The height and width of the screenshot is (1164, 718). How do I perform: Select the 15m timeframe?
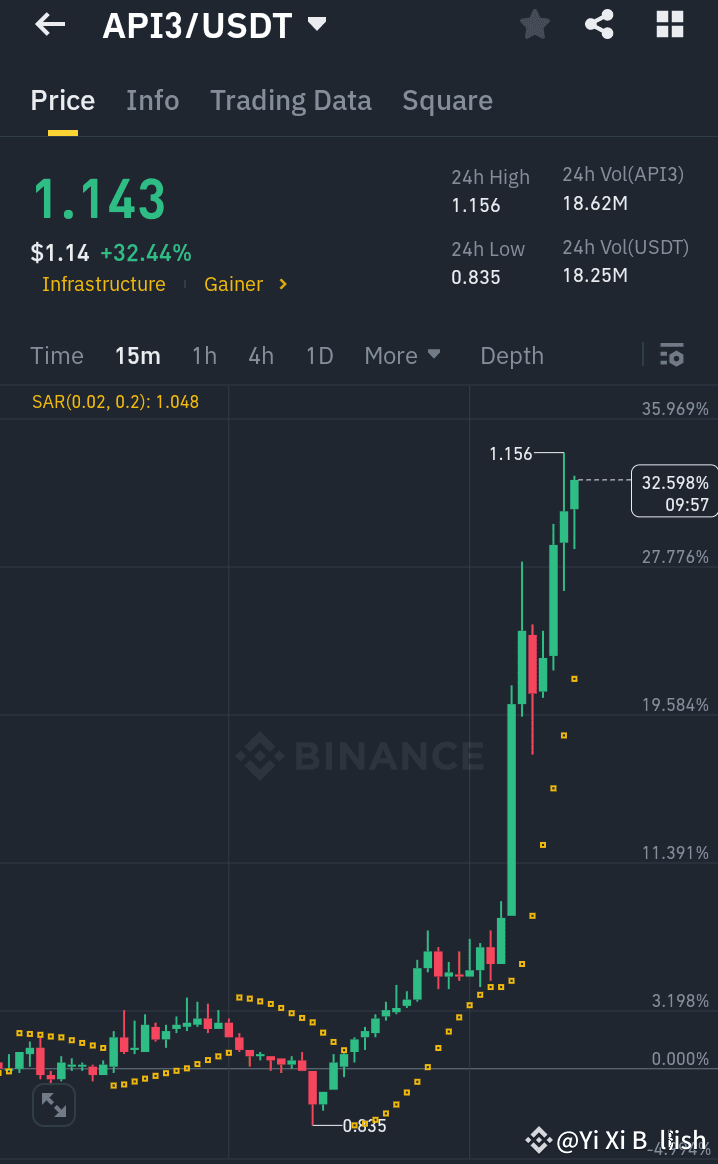[x=137, y=355]
